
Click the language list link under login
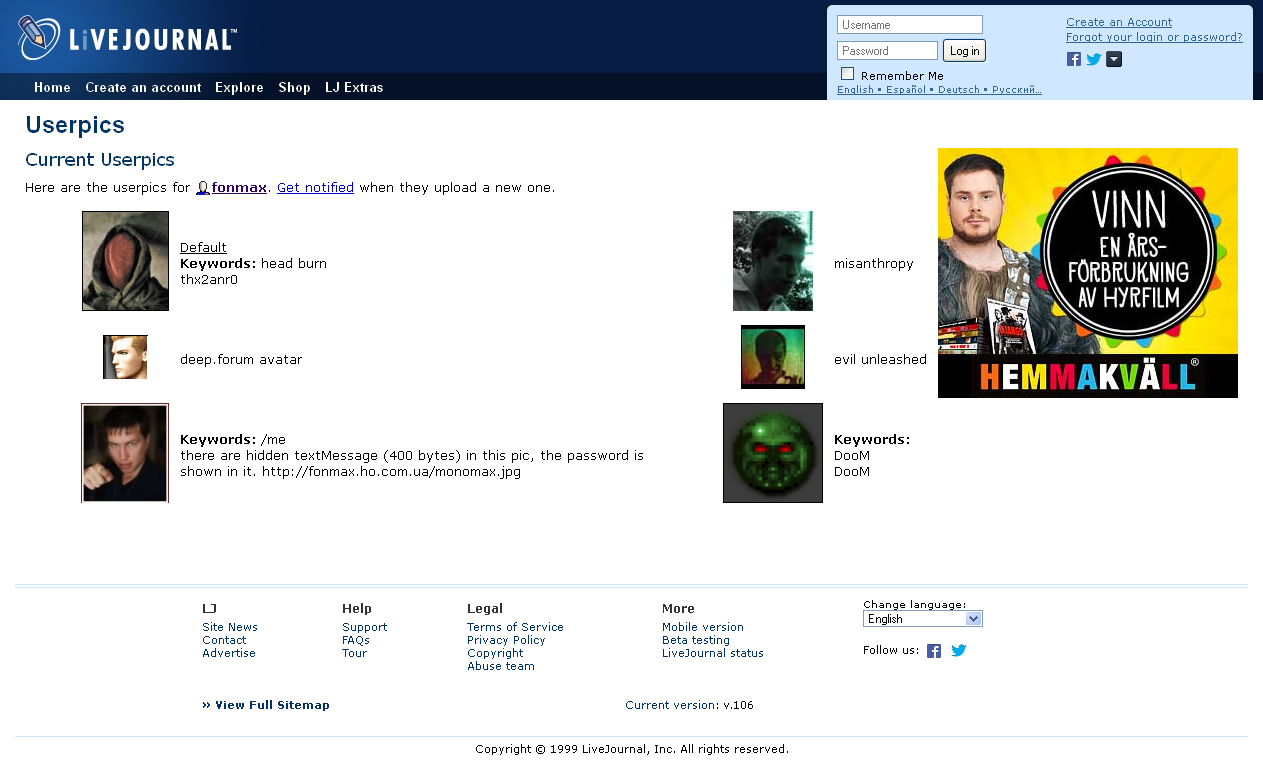pos(939,90)
